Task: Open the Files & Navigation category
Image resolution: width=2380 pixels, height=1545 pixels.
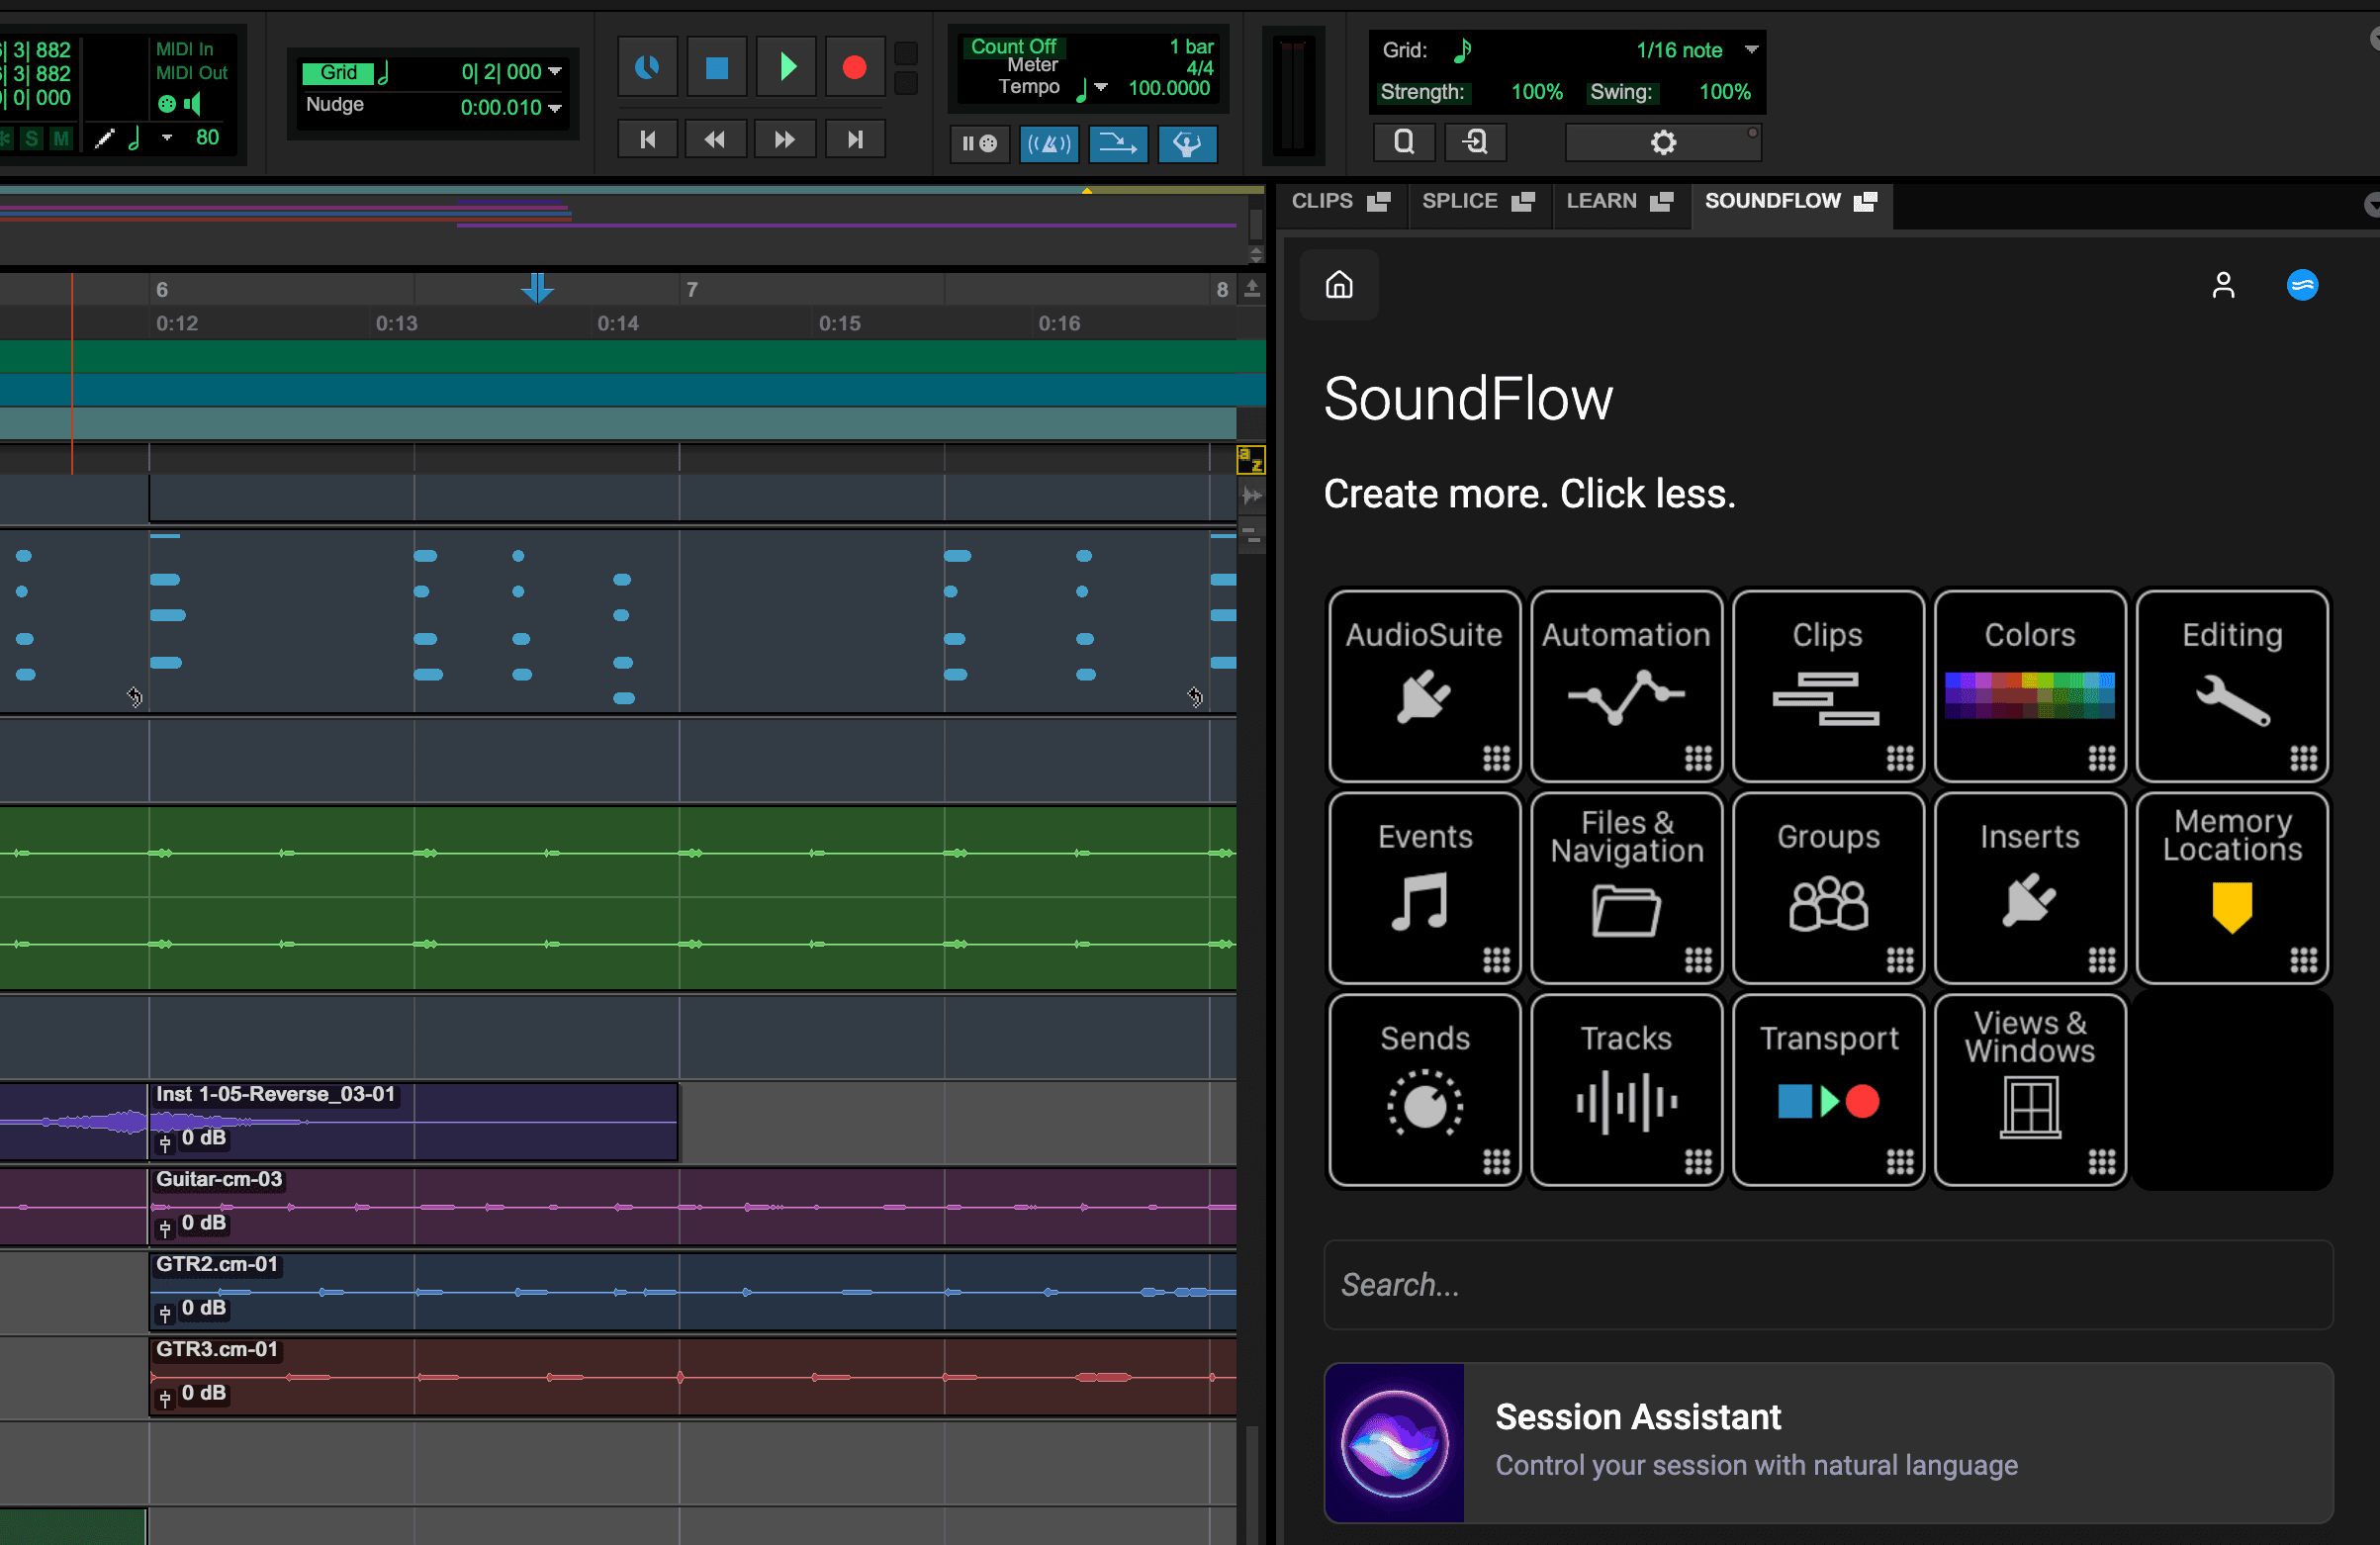Action: (x=1626, y=888)
